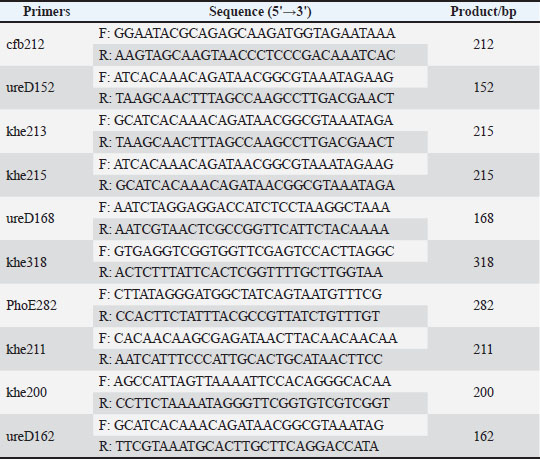Click the khe211 primer label

[26, 349]
